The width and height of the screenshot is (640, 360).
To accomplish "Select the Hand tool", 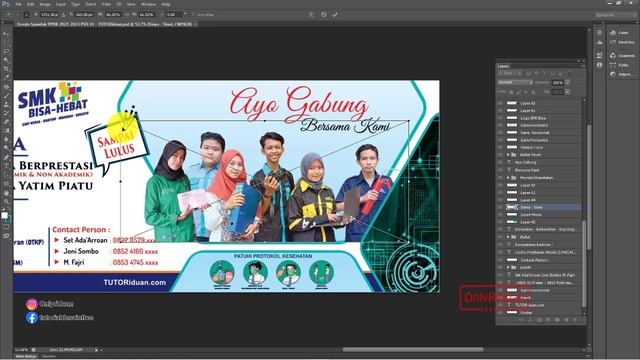I will coord(6,193).
